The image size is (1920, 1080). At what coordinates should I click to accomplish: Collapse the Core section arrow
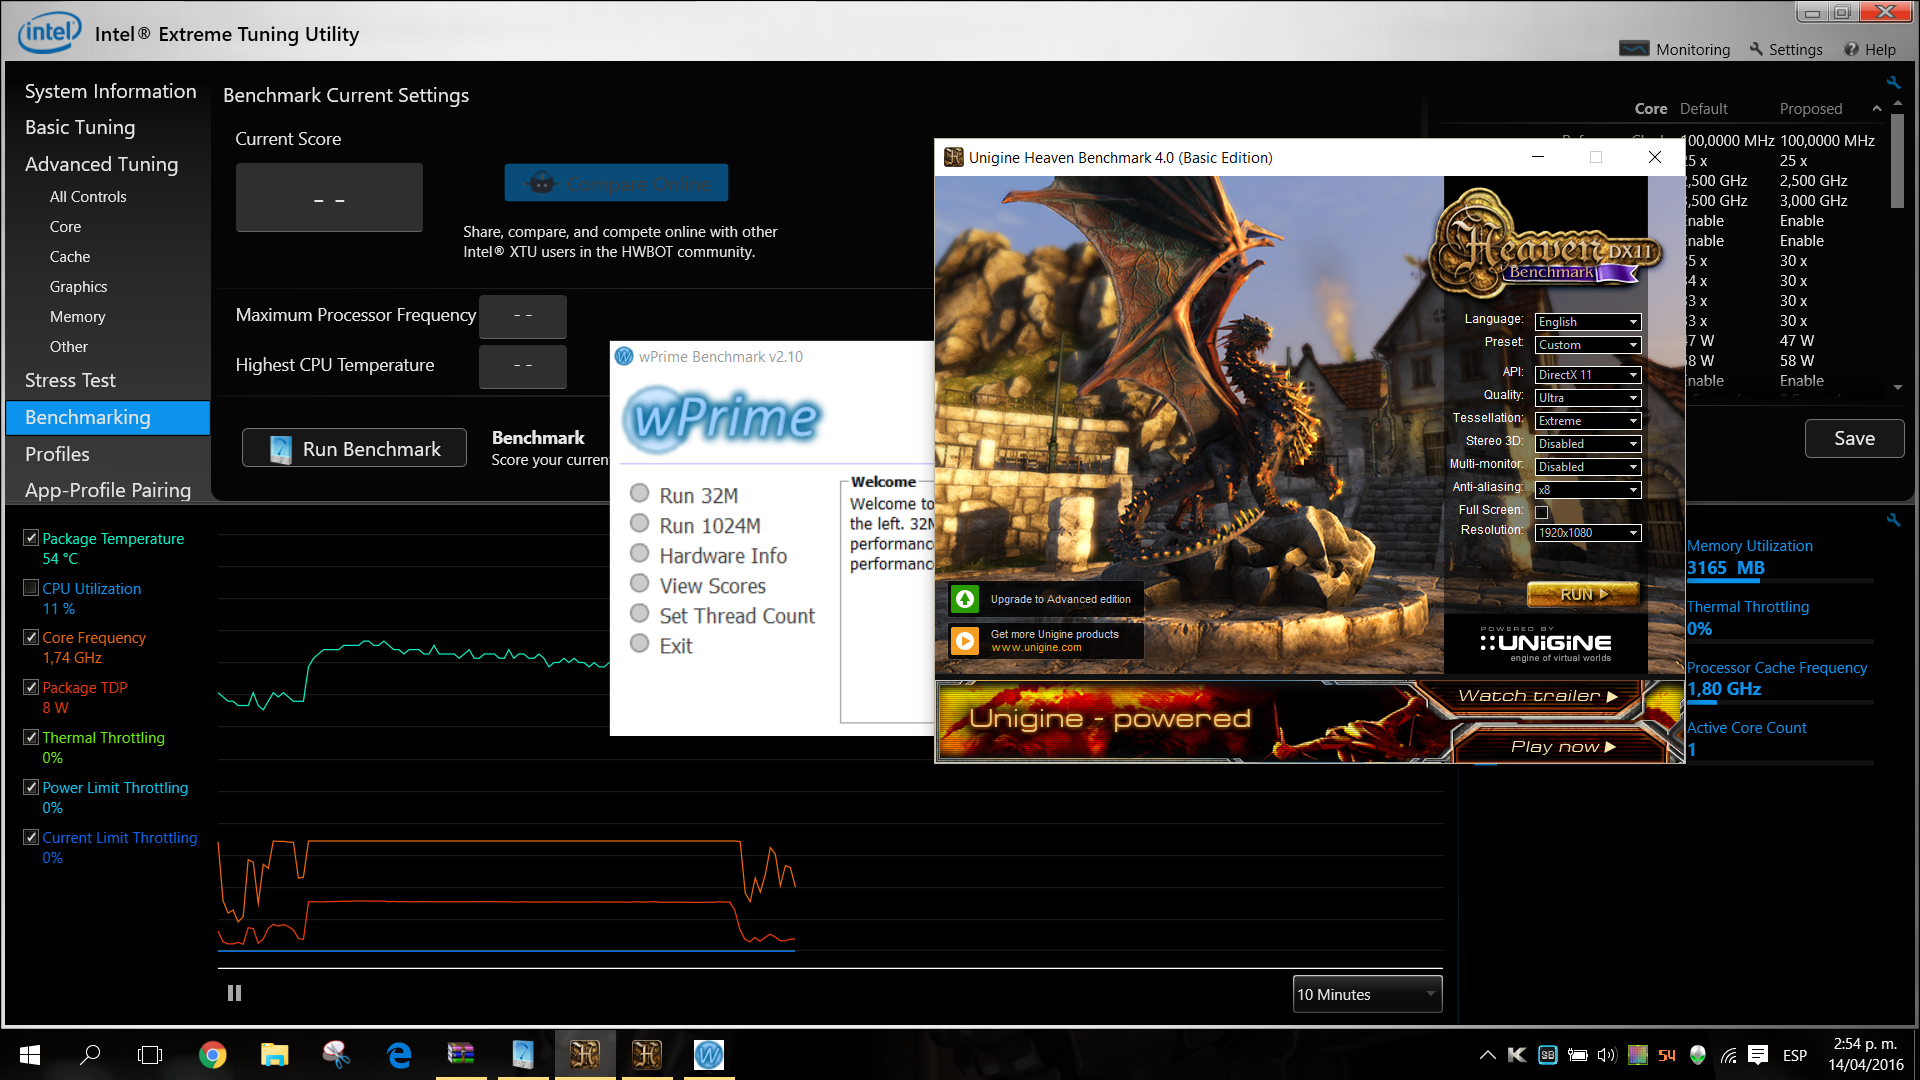point(1877,108)
